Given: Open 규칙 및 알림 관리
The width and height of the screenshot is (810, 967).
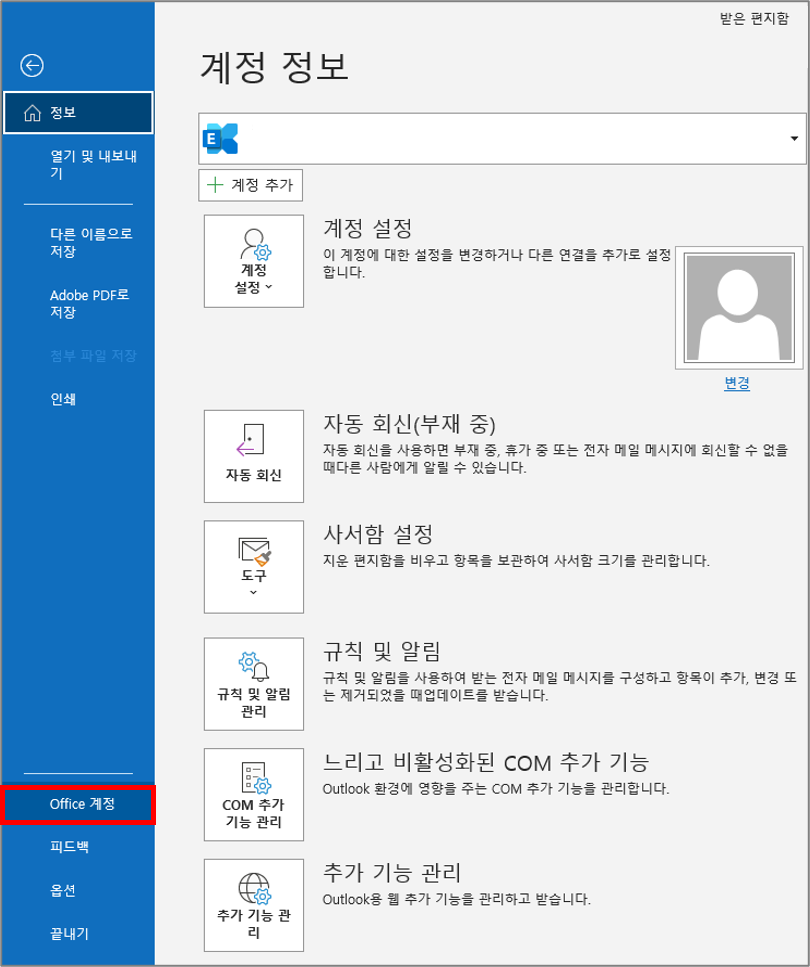Looking at the screenshot, I should [254, 684].
